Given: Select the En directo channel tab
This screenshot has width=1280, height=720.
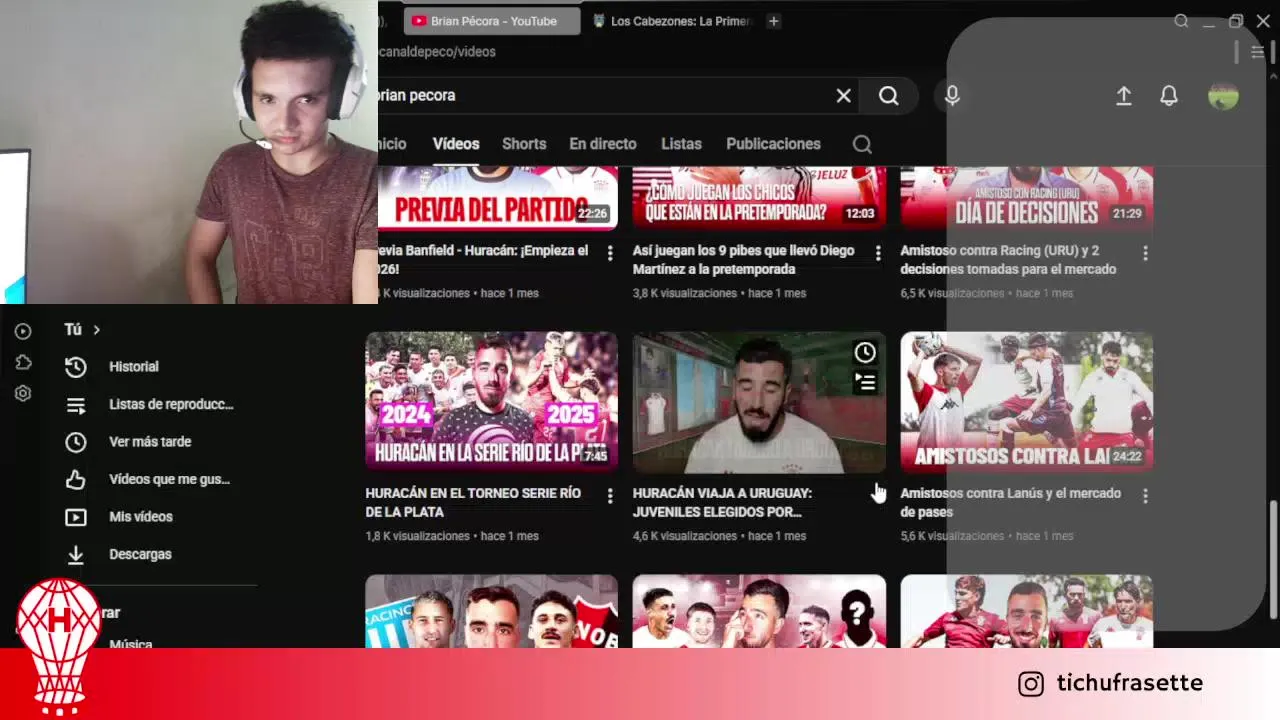Looking at the screenshot, I should click(x=603, y=144).
